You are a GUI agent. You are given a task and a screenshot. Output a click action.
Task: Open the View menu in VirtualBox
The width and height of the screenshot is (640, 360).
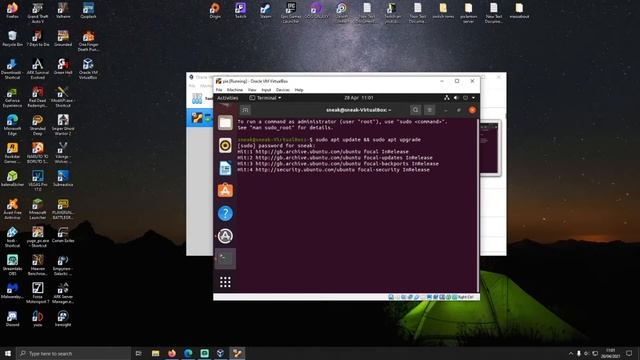click(x=252, y=90)
